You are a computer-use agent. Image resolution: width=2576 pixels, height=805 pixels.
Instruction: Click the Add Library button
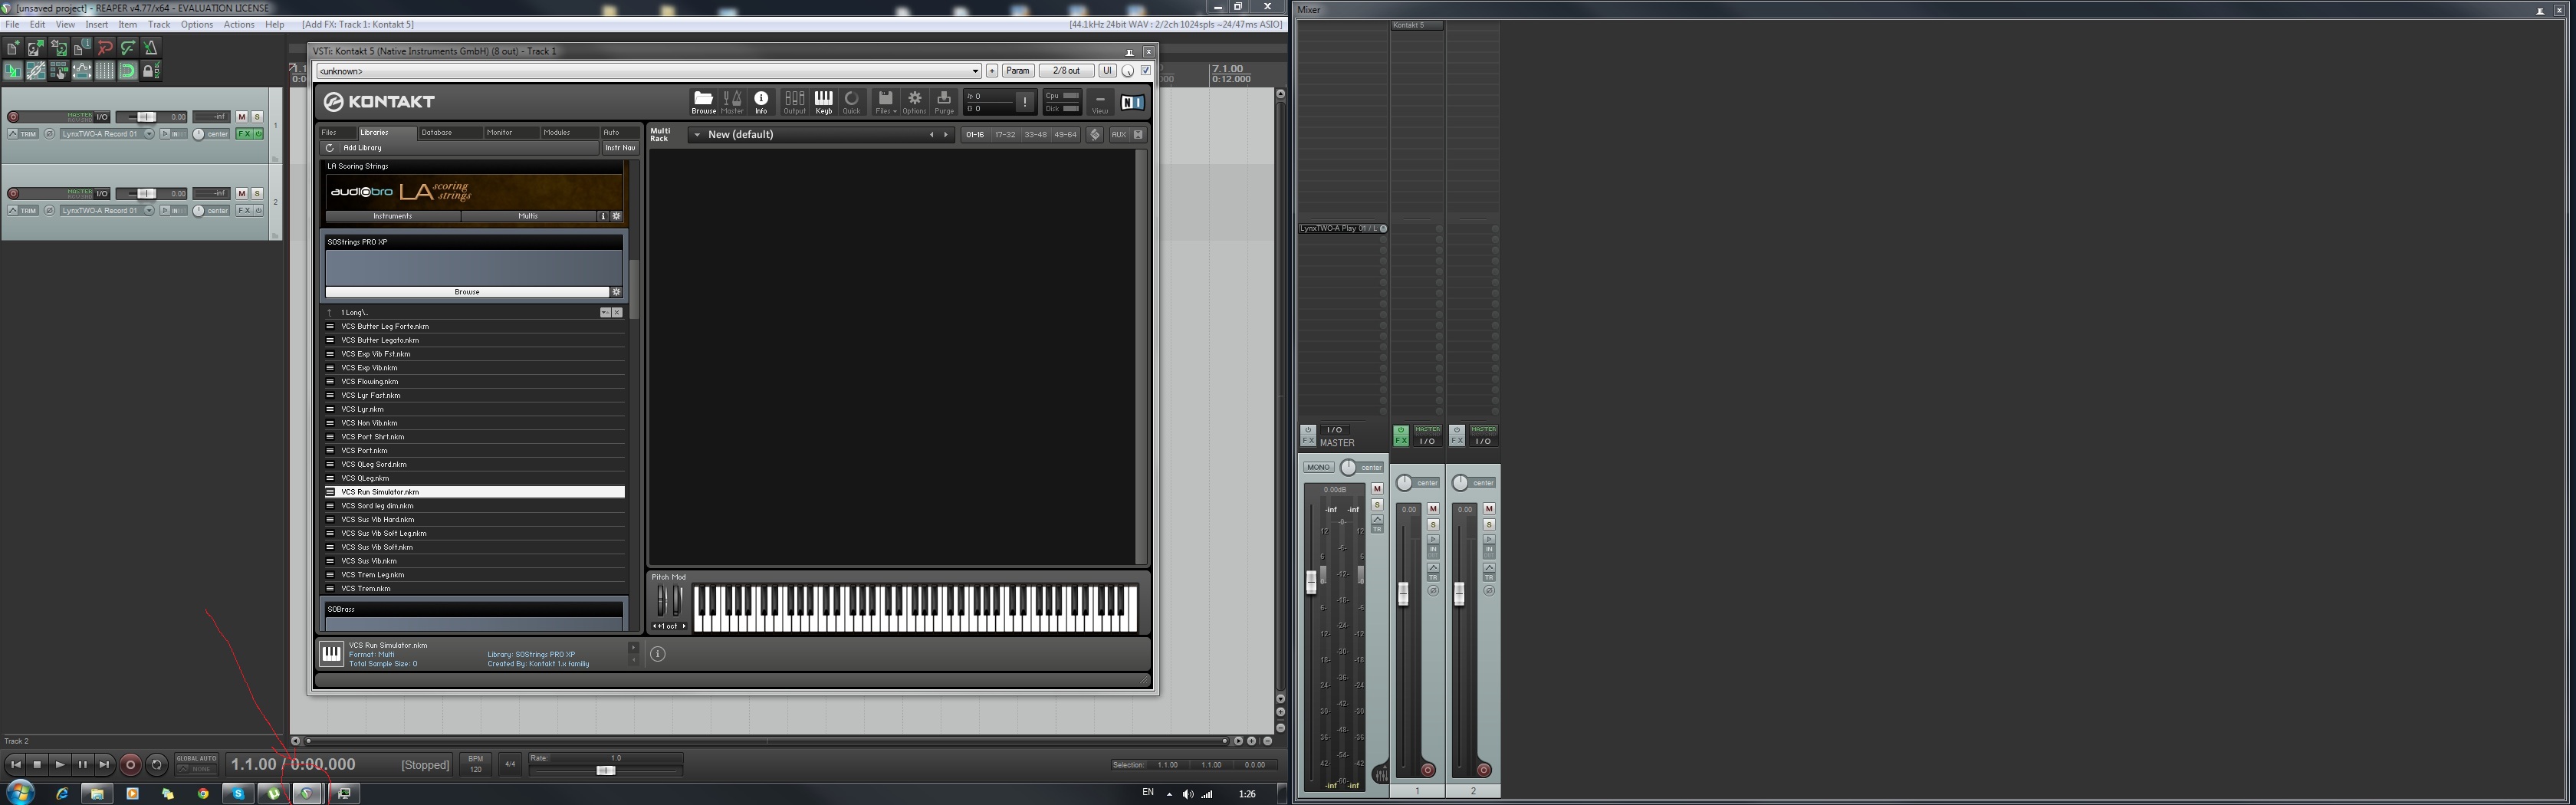[362, 148]
